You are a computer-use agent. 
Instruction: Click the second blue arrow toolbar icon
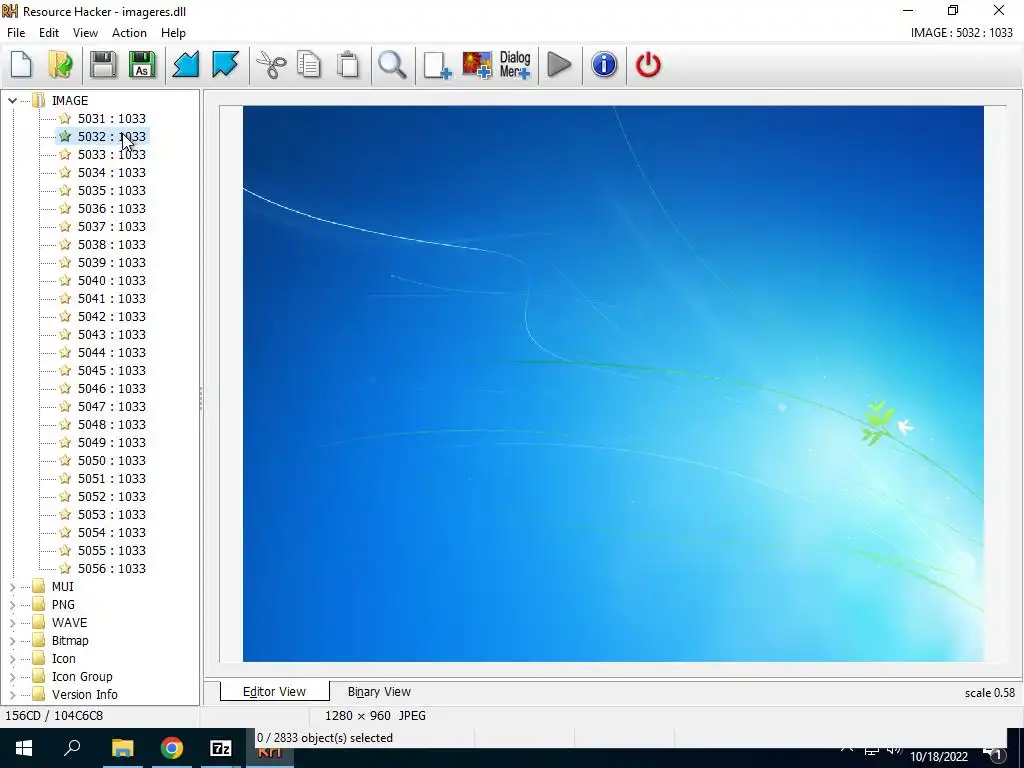(x=225, y=65)
